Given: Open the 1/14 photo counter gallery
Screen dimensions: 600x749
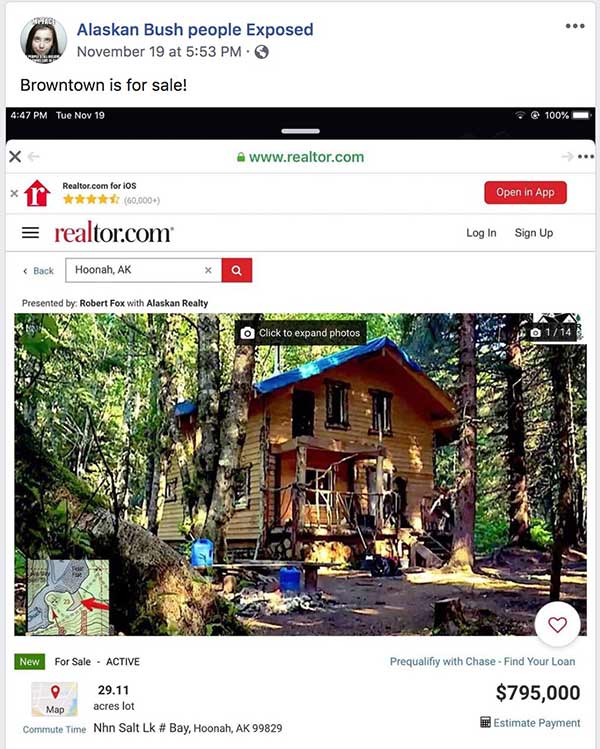Looking at the screenshot, I should pos(551,332).
